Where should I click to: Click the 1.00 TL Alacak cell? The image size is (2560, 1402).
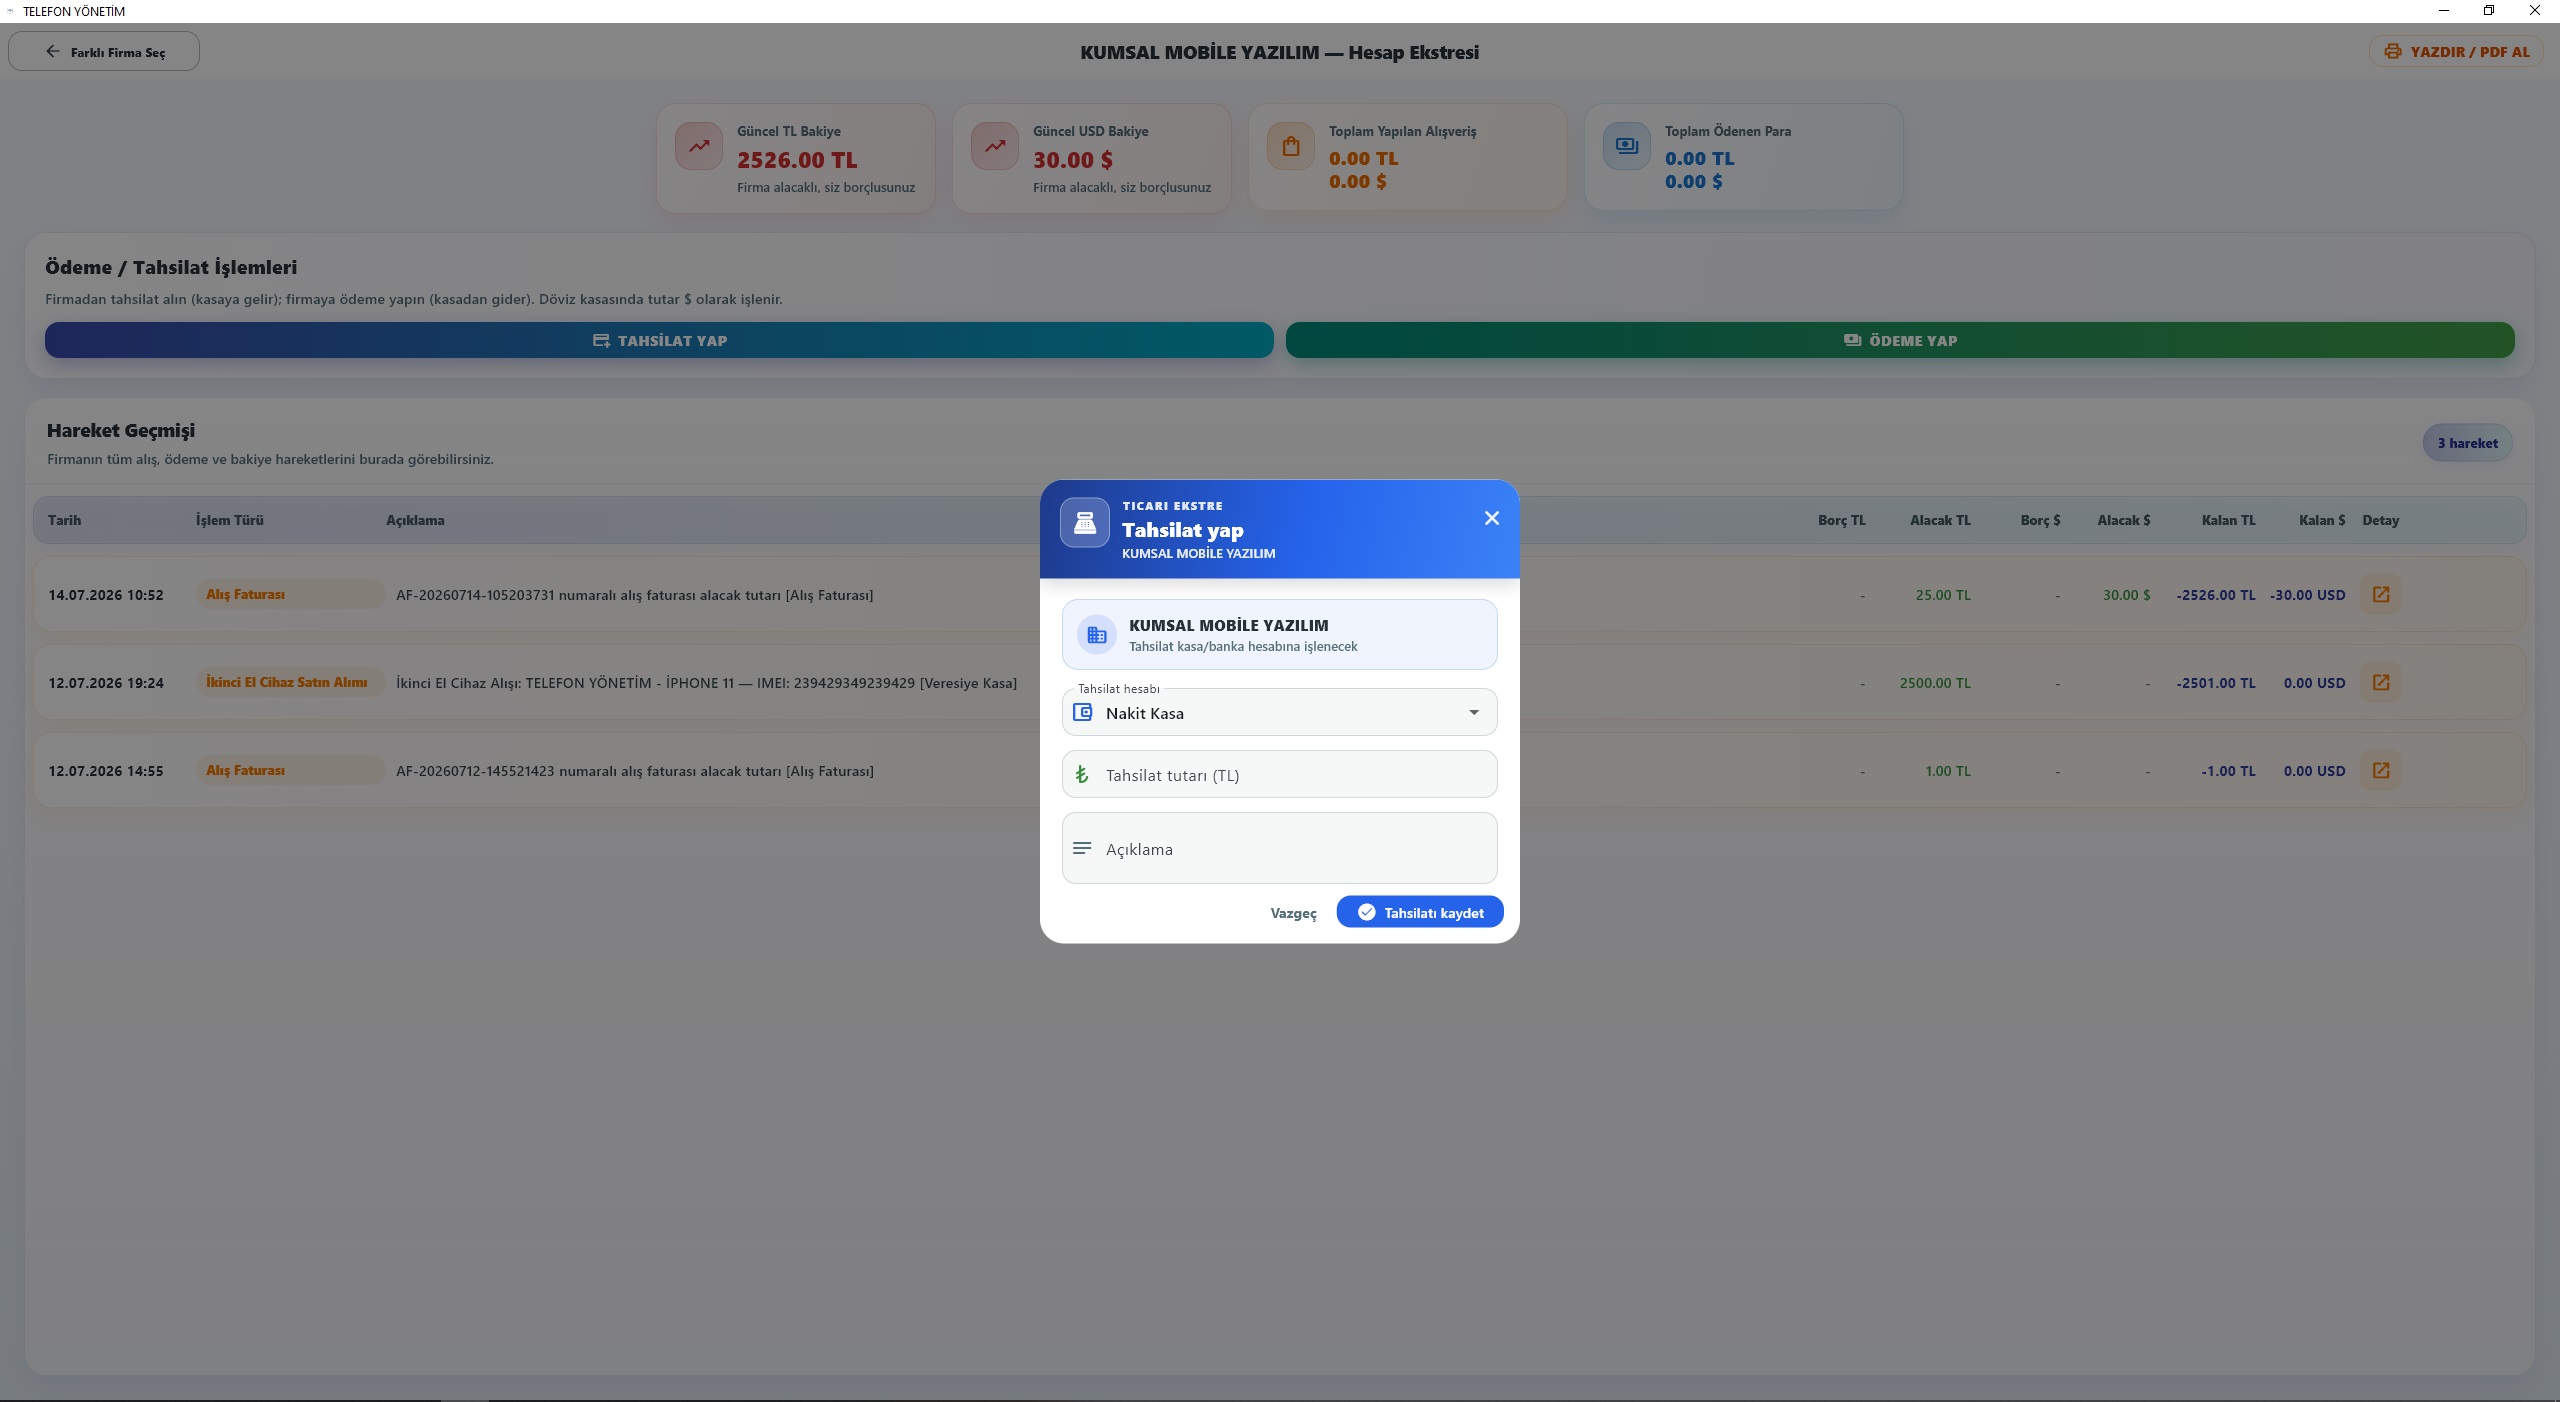pyautogui.click(x=1948, y=771)
